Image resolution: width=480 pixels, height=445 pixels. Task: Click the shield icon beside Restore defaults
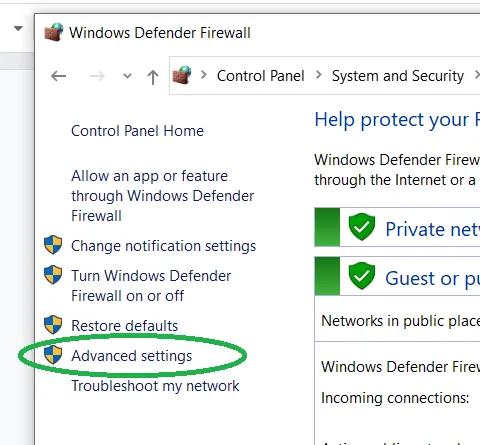53,325
